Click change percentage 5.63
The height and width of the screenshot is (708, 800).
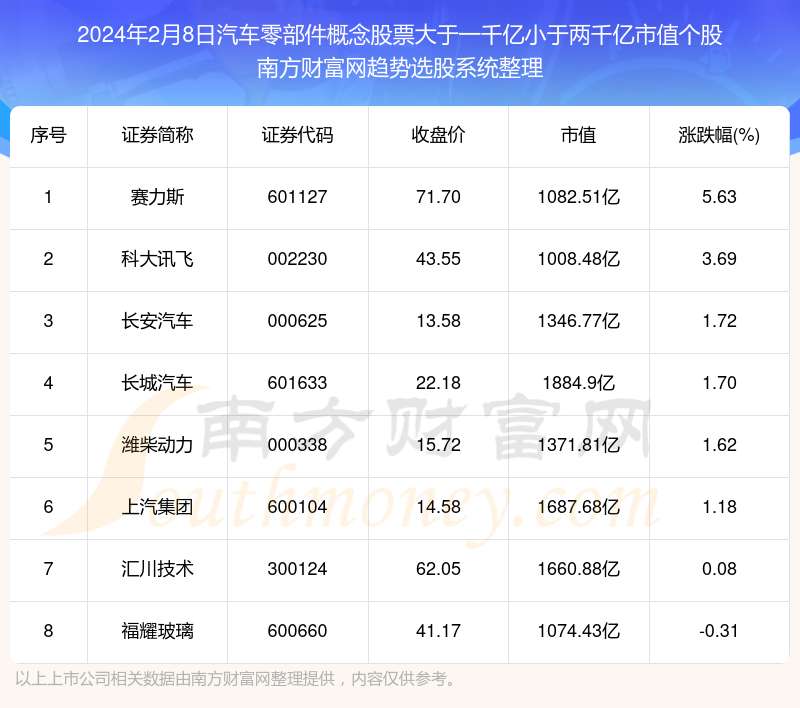[x=719, y=197]
